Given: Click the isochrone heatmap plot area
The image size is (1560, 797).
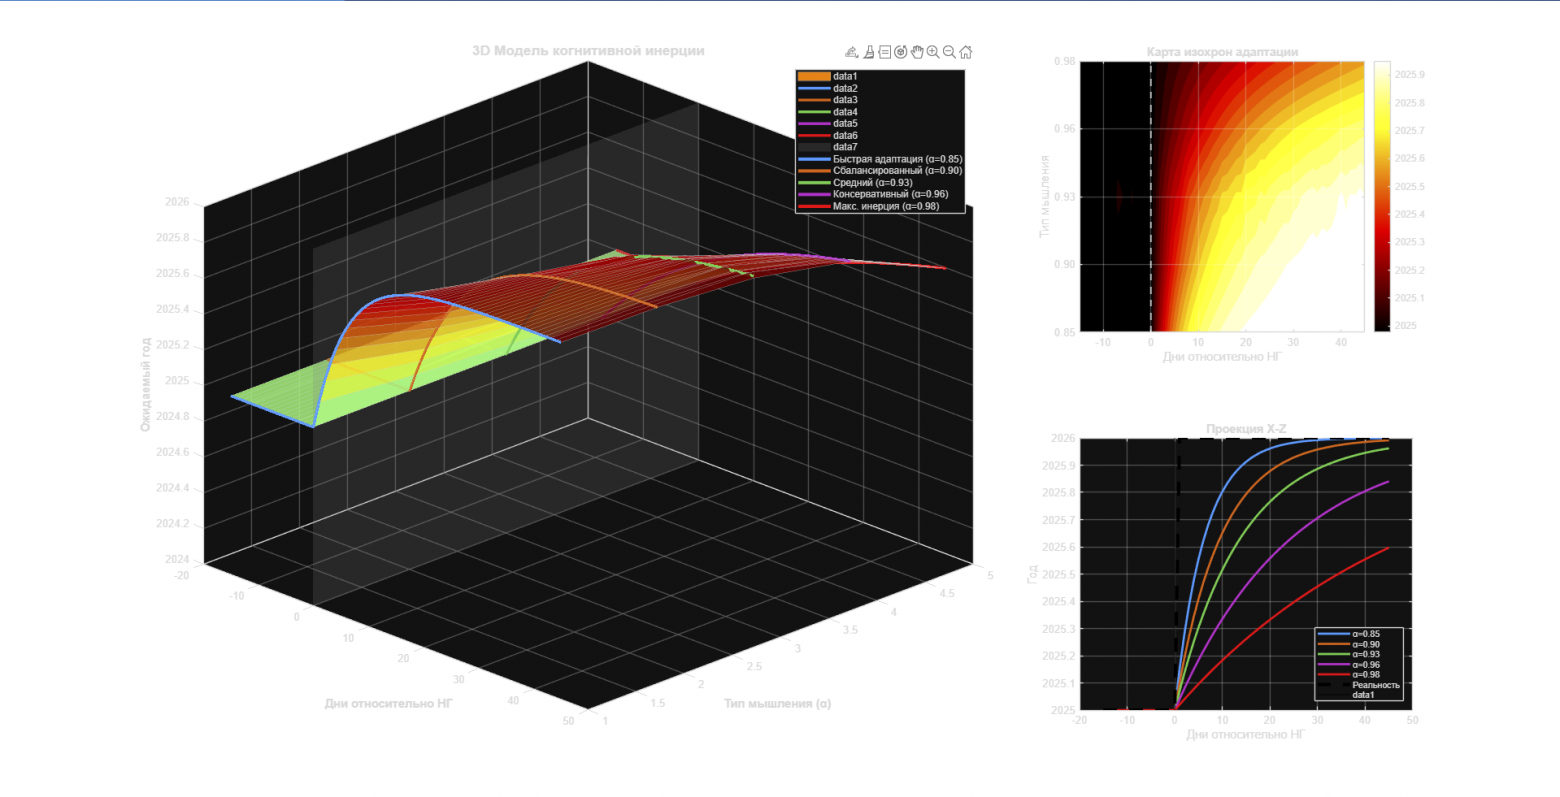Looking at the screenshot, I should [x=1222, y=196].
